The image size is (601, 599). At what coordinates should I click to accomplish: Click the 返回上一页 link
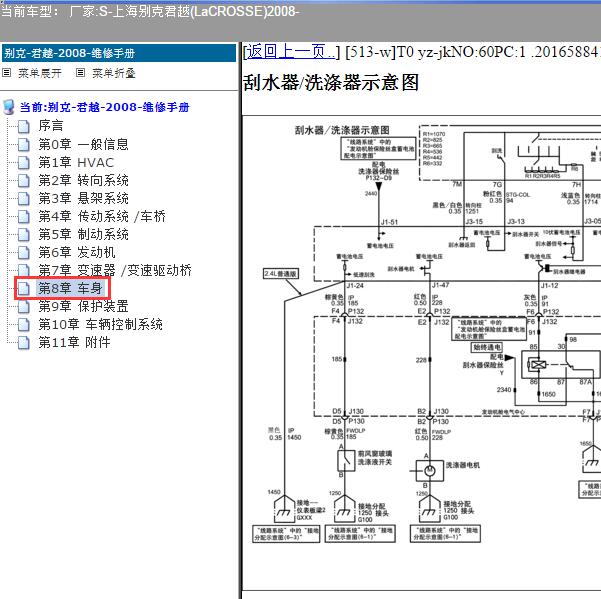click(291, 51)
